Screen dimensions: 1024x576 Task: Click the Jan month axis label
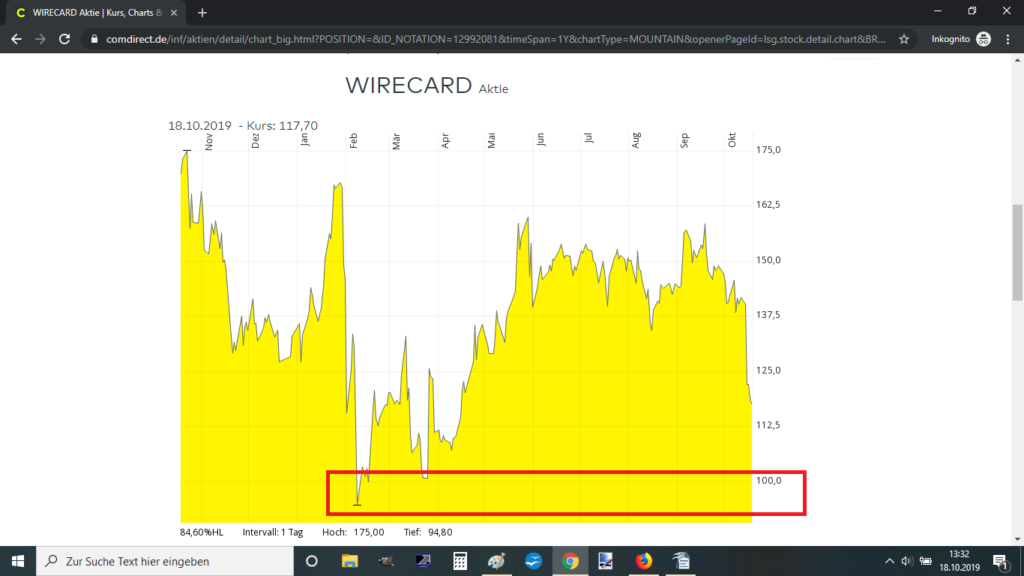pos(304,139)
